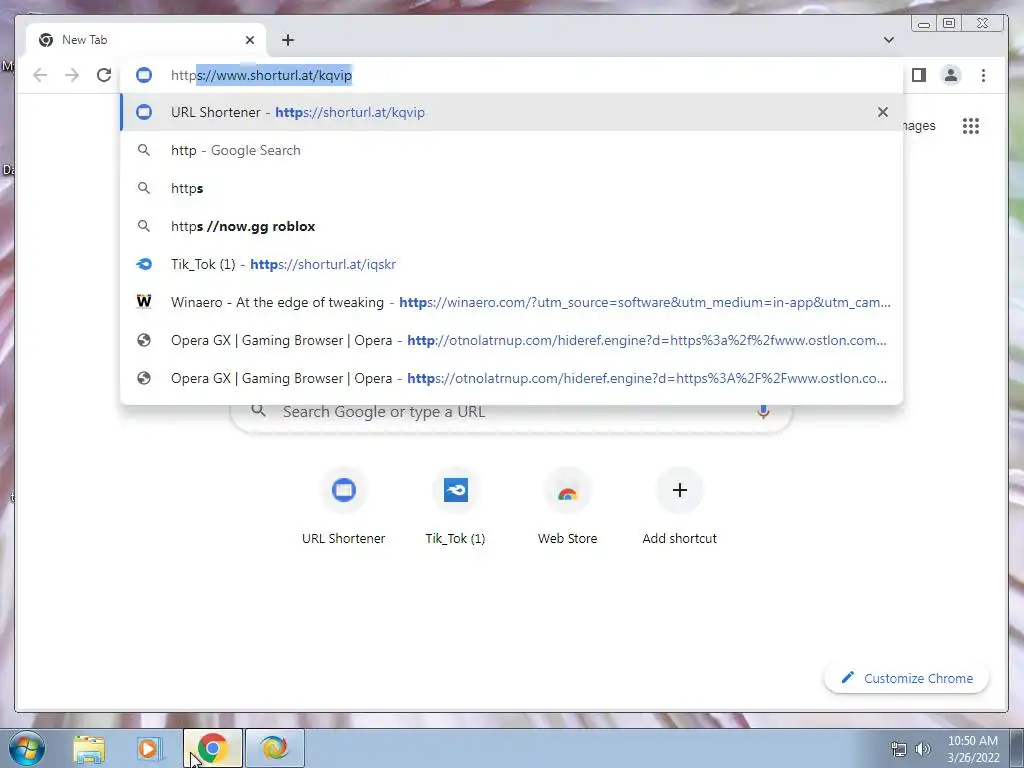Click the address bar URL text
This screenshot has width=1024, height=768.
(x=261, y=75)
